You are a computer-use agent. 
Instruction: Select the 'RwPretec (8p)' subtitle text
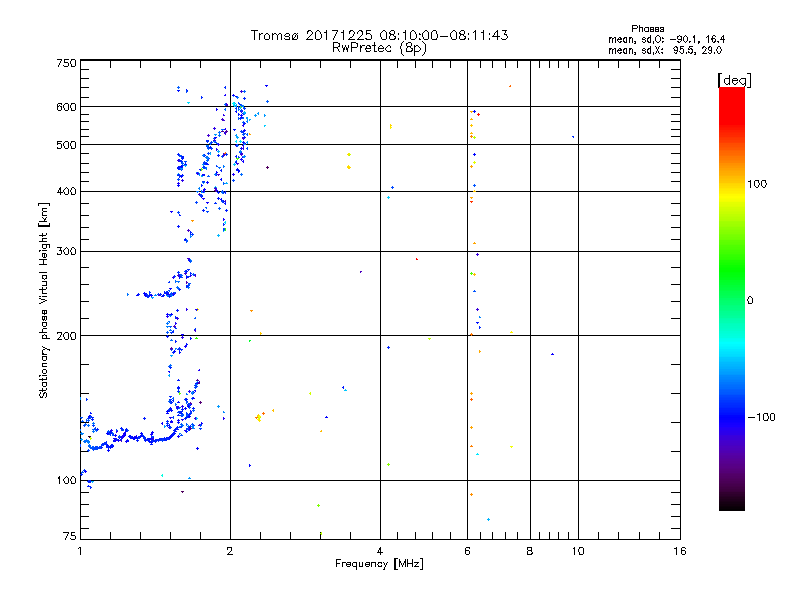tap(380, 48)
